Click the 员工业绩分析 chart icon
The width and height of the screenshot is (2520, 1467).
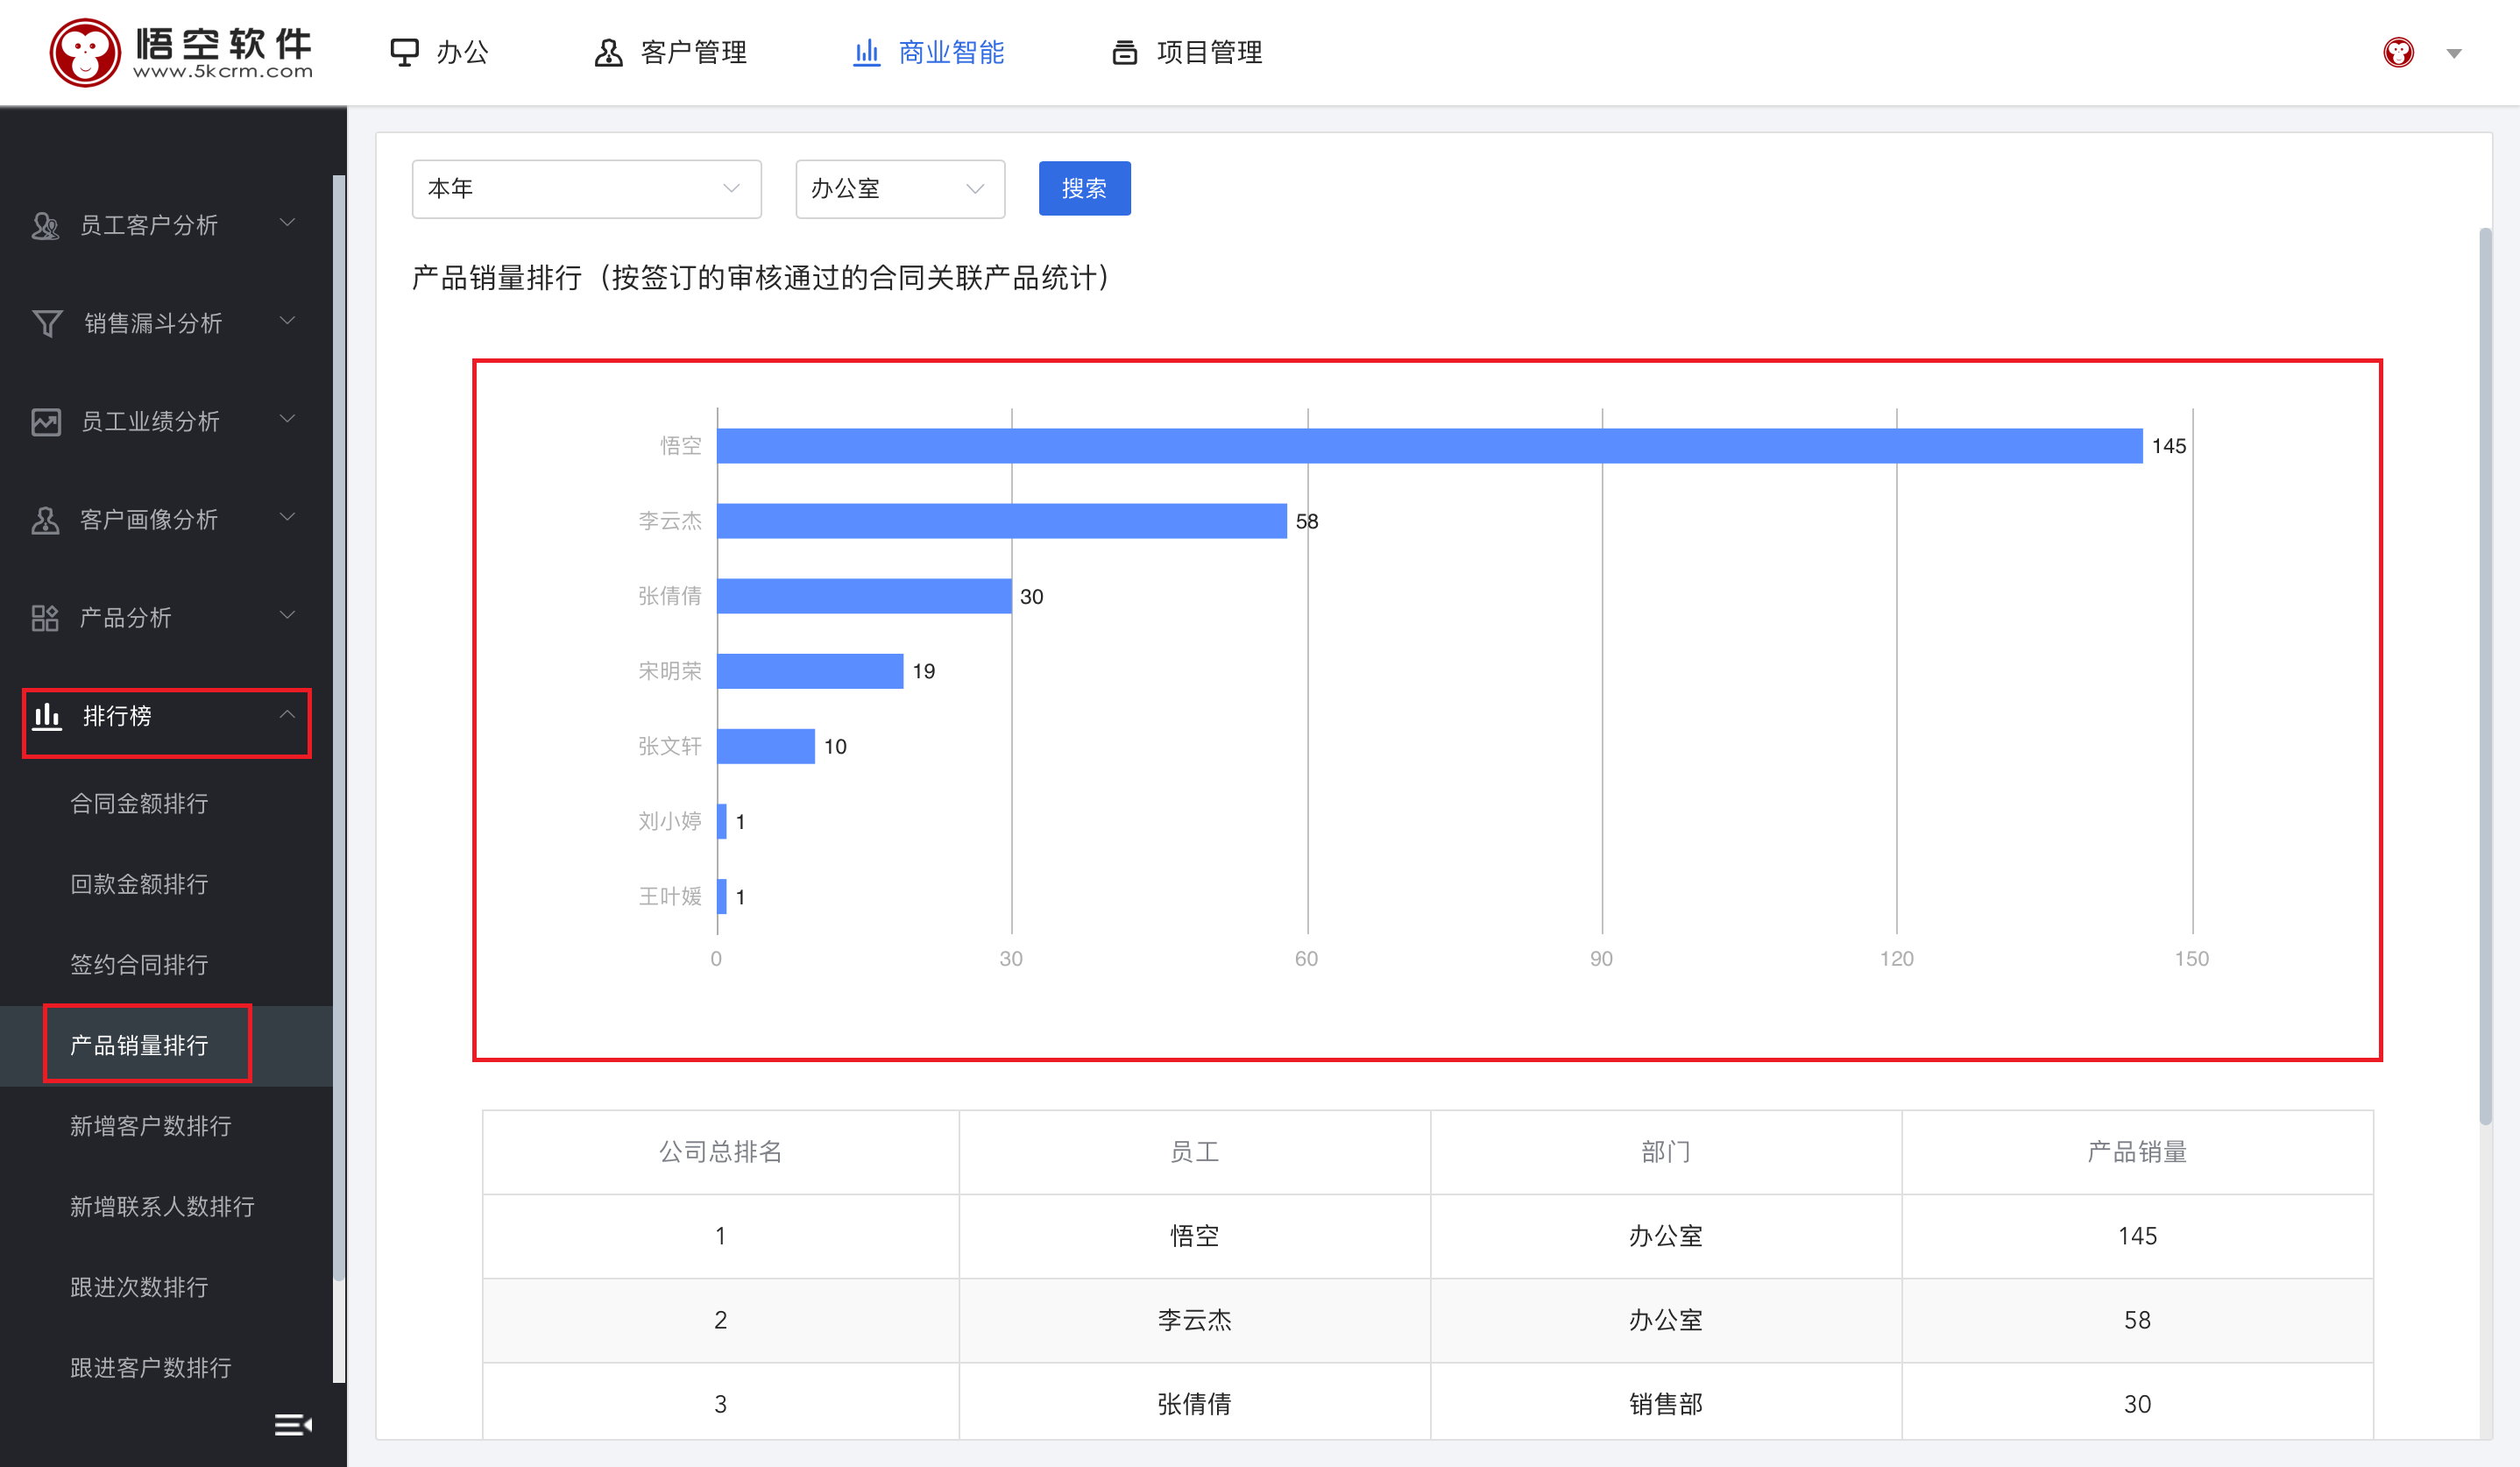[46, 421]
